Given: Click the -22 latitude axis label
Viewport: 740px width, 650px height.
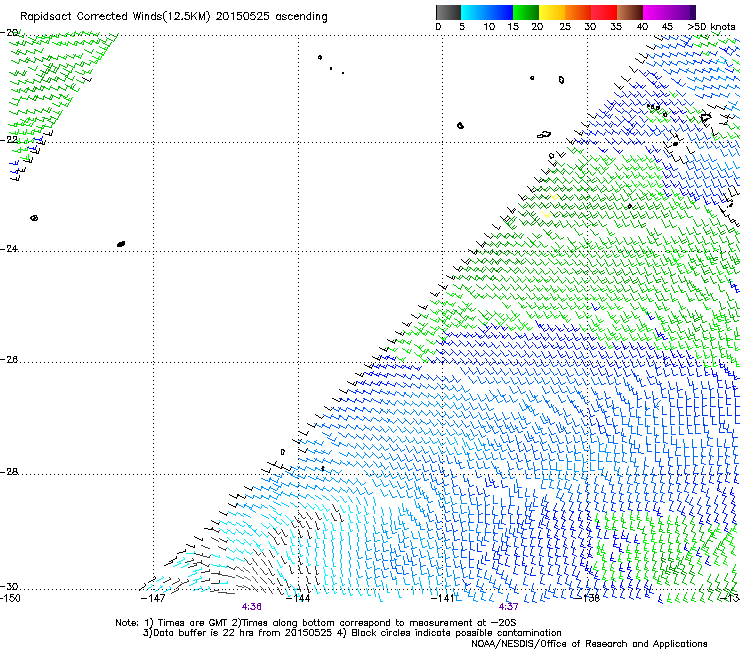Looking at the screenshot, I should tap(9, 140).
